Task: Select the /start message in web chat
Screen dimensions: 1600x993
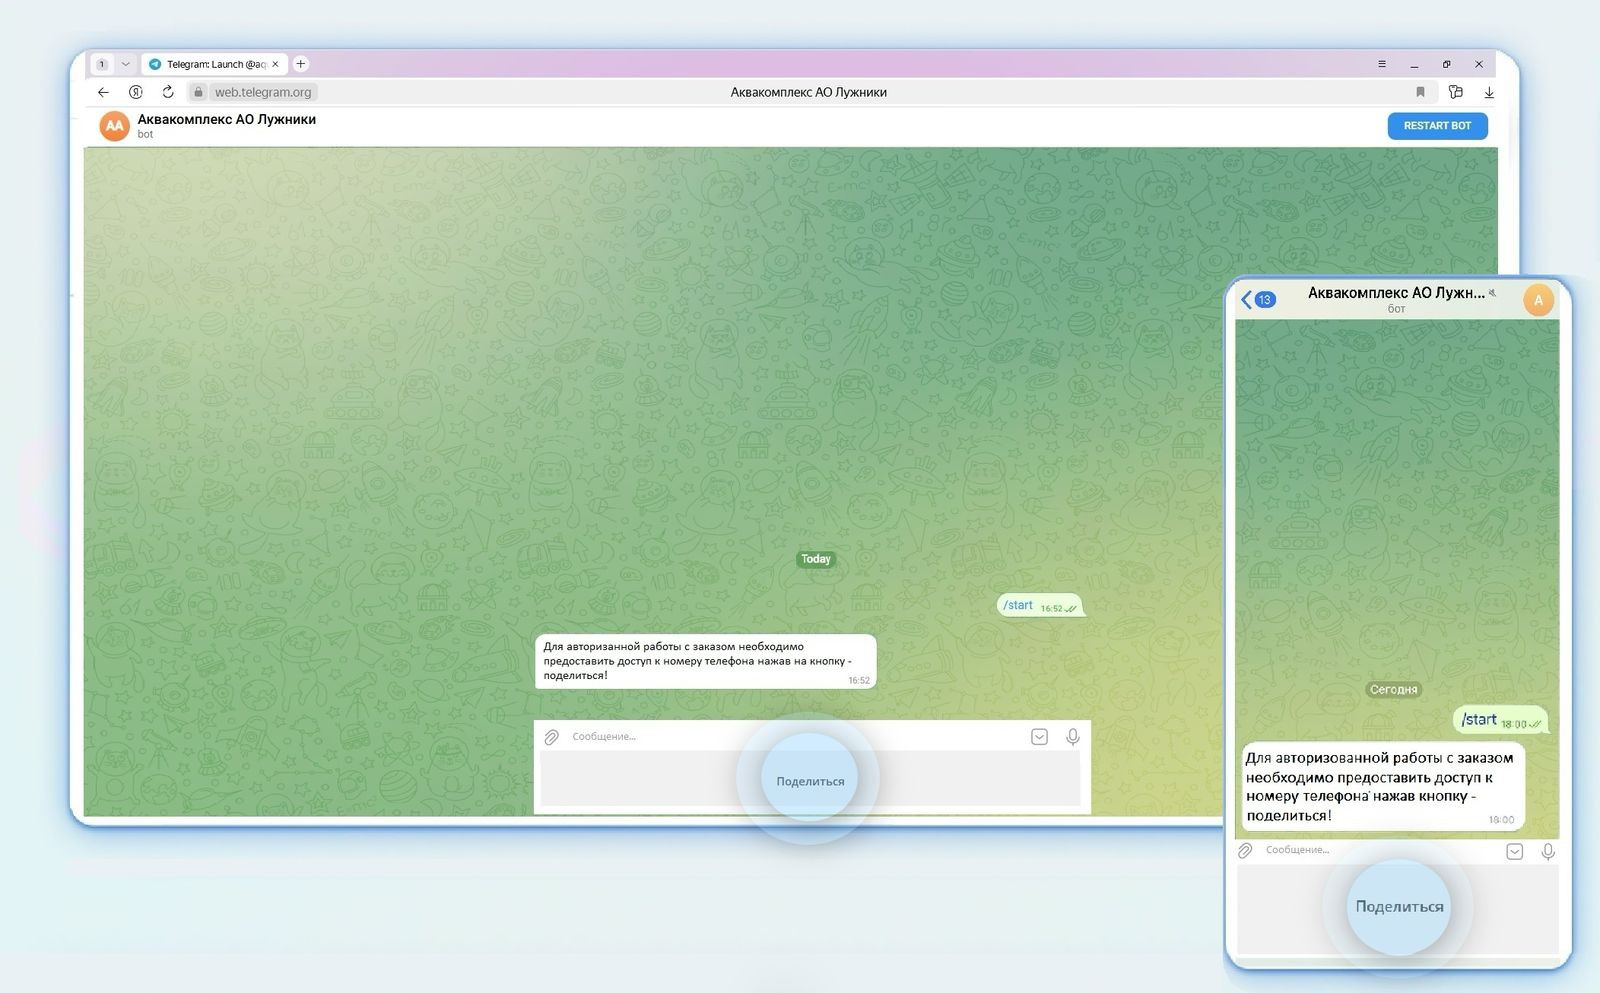Action: click(1040, 605)
